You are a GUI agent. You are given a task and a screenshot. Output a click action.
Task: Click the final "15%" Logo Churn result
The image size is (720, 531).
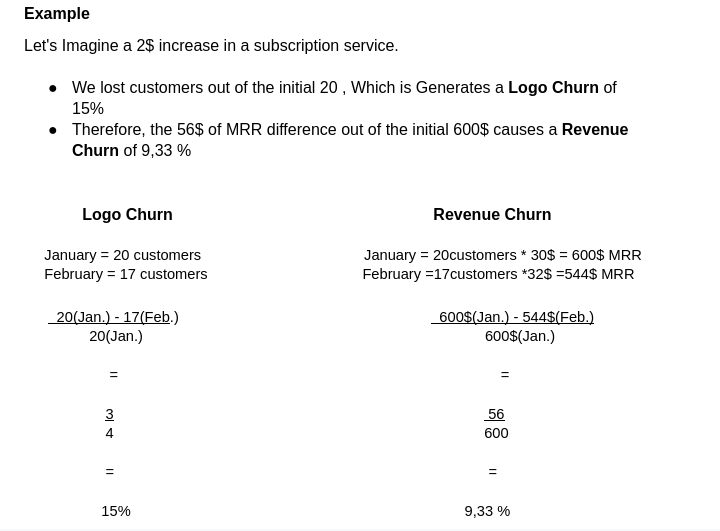tap(116, 511)
